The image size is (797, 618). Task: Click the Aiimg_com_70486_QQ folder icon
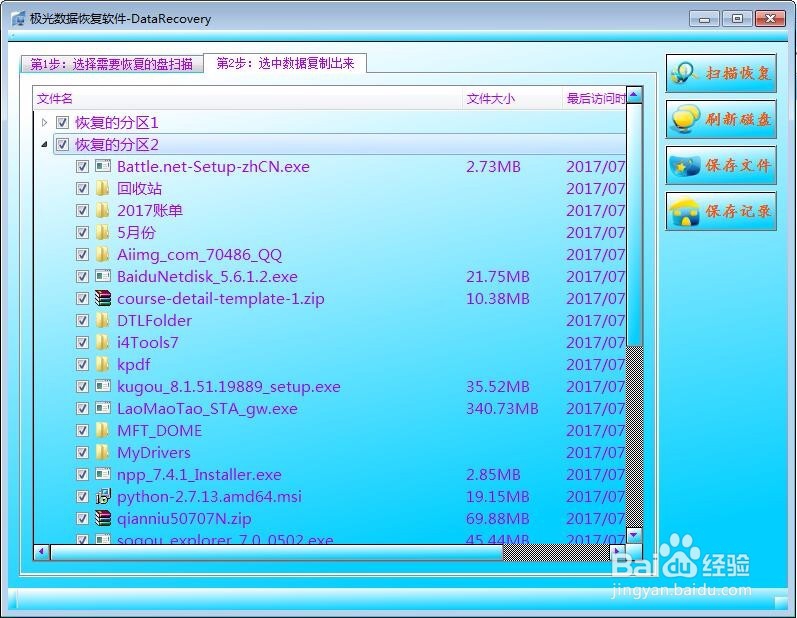[103, 254]
